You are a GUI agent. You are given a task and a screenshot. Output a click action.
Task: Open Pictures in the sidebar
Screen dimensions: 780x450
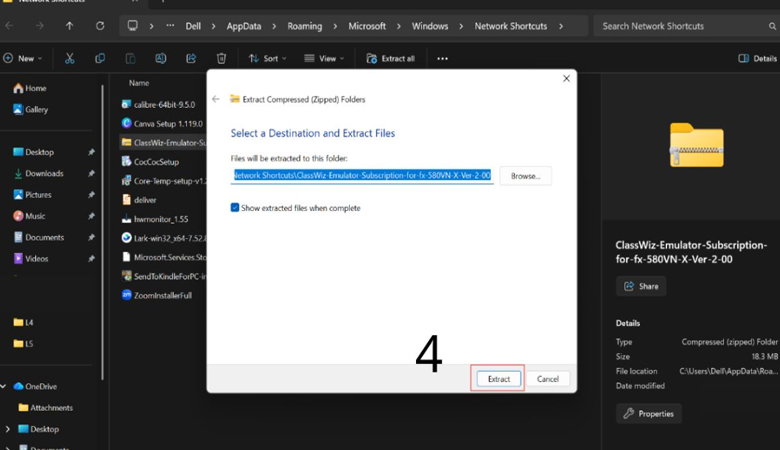(x=32, y=195)
